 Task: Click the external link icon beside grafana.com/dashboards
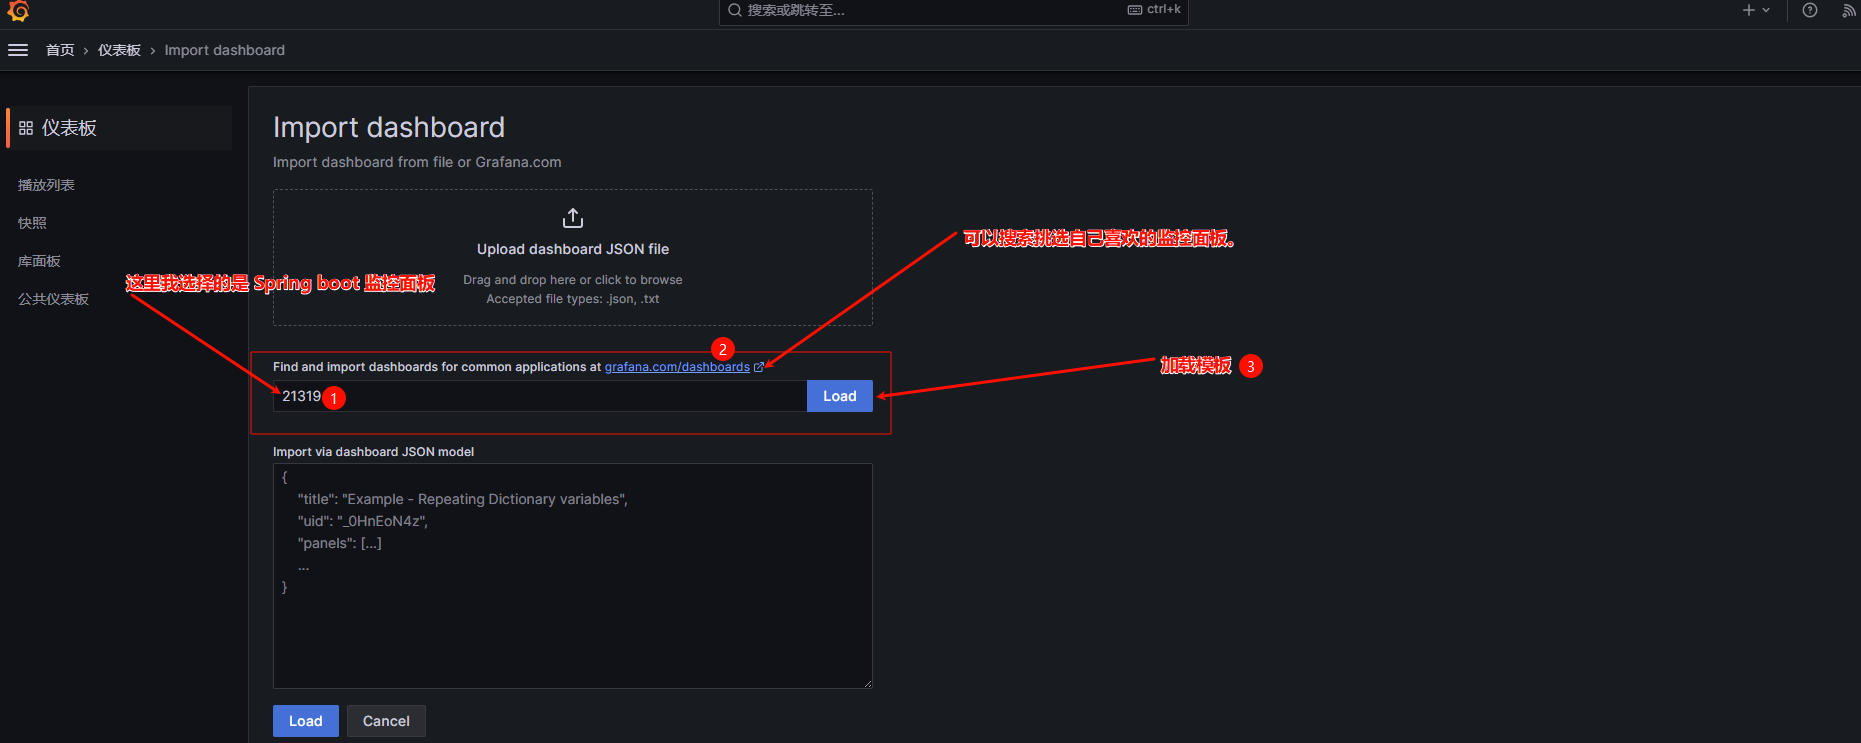click(759, 367)
